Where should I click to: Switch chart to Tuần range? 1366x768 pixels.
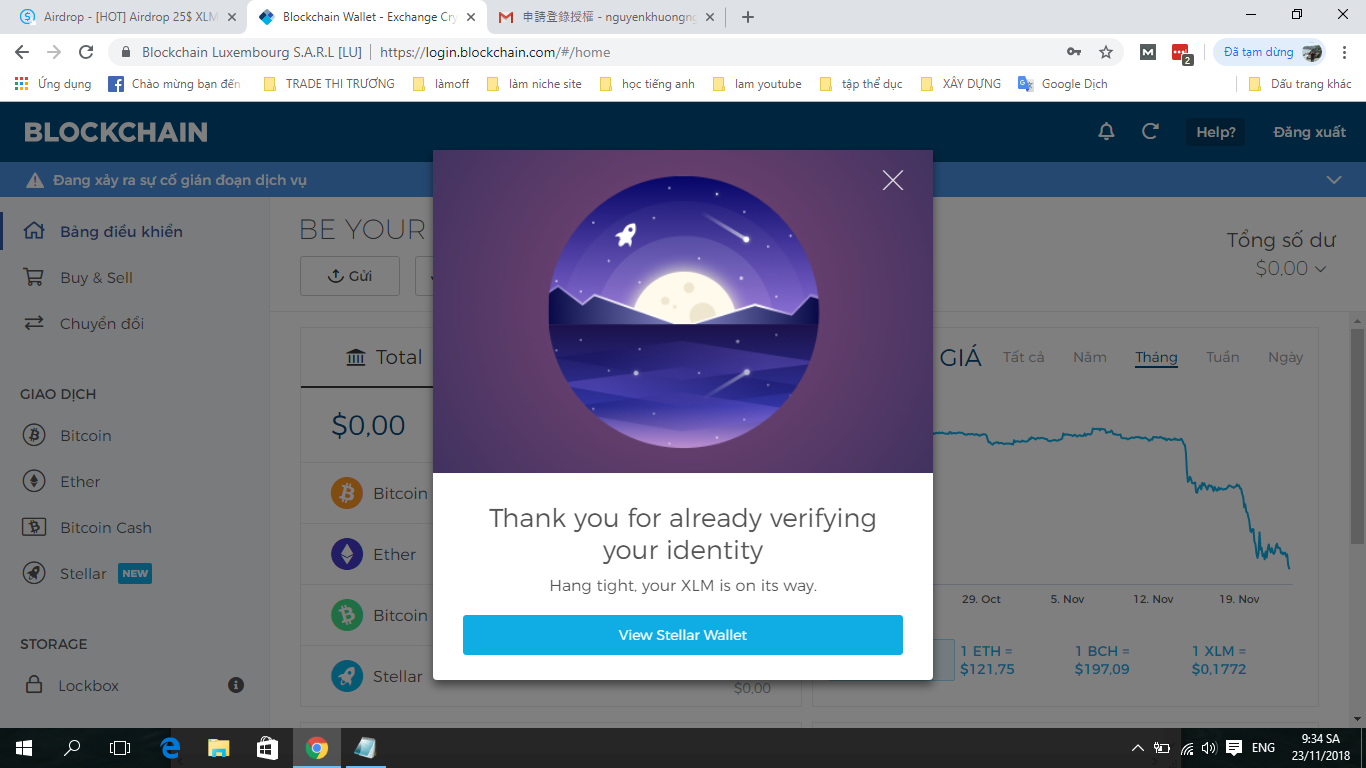pyautogui.click(x=1222, y=357)
